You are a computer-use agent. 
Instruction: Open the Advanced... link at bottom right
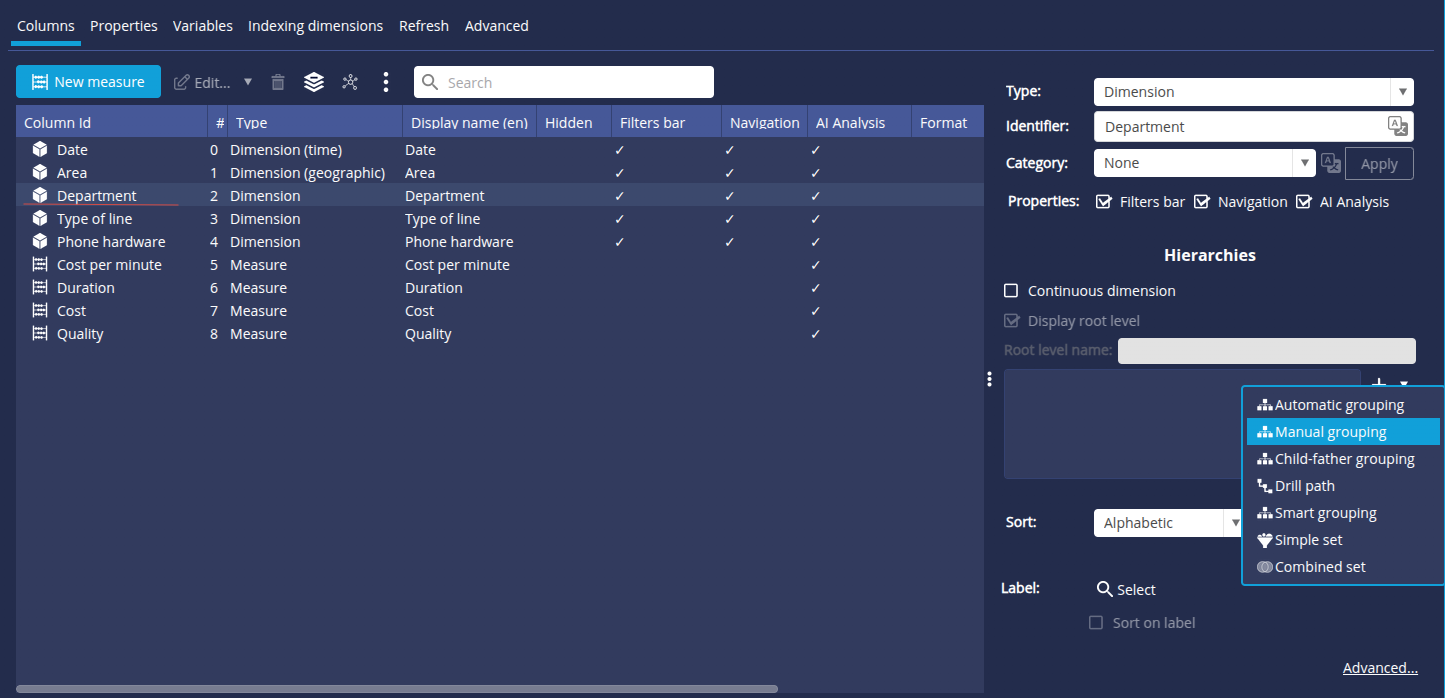coord(1380,668)
